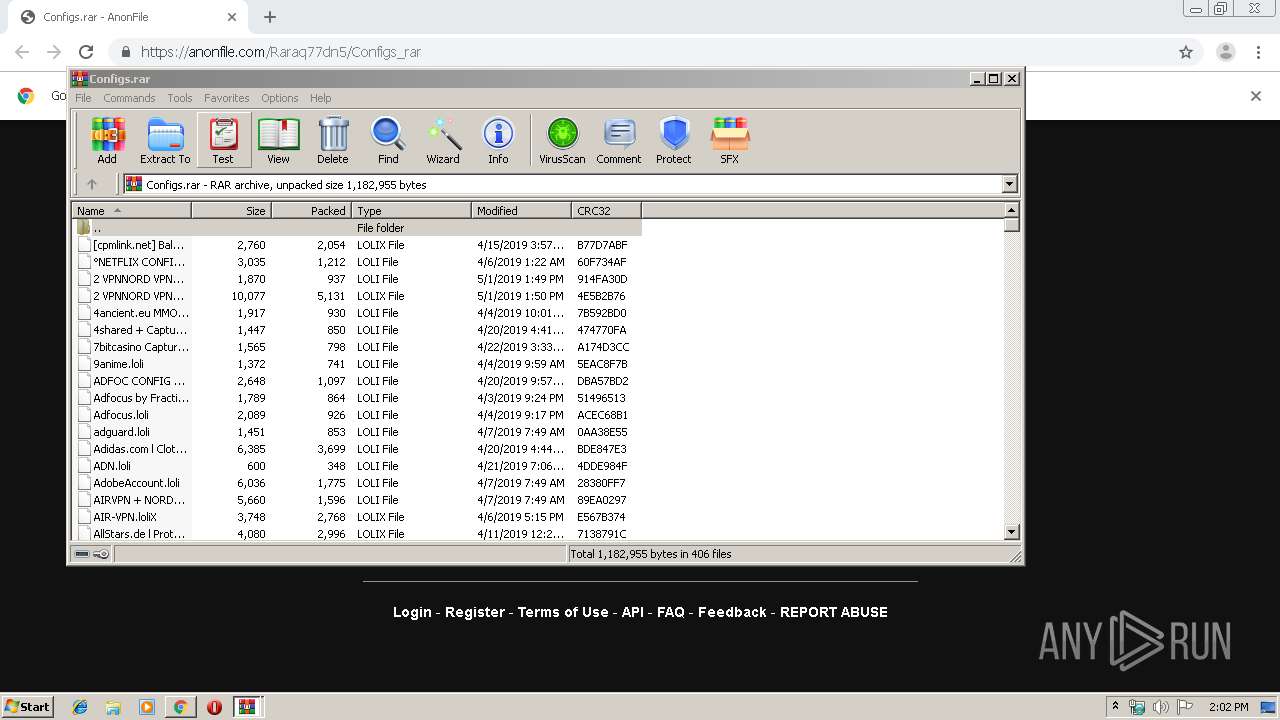Screen dimensions: 1280x720
Task: Open Windows Explorer folder in taskbar
Action: point(113,707)
